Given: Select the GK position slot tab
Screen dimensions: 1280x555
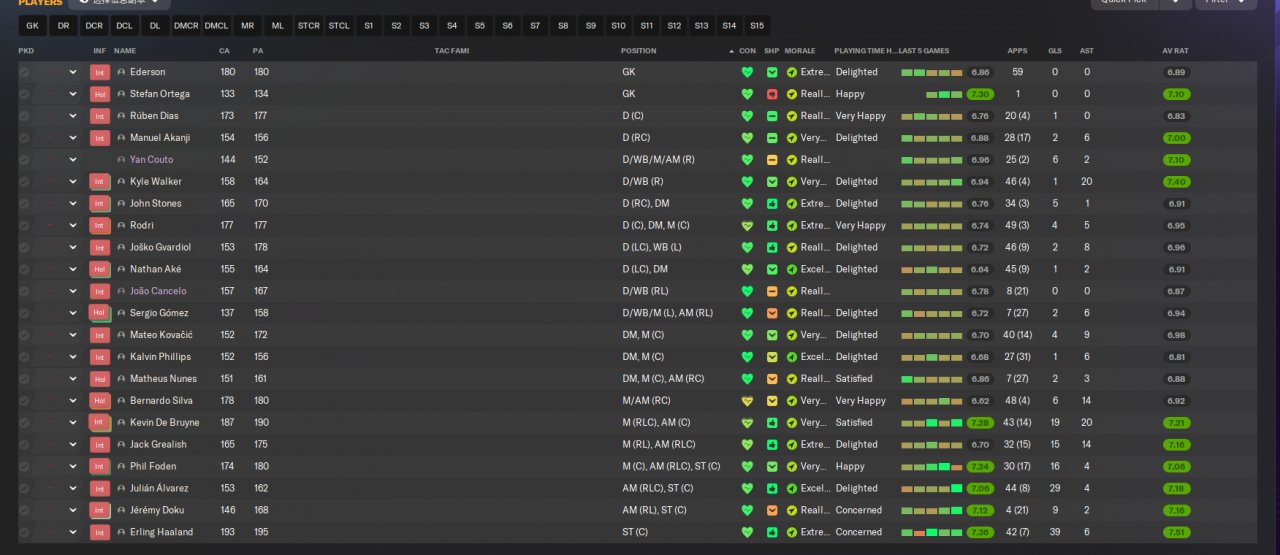Looking at the screenshot, I should pyautogui.click(x=33, y=25).
